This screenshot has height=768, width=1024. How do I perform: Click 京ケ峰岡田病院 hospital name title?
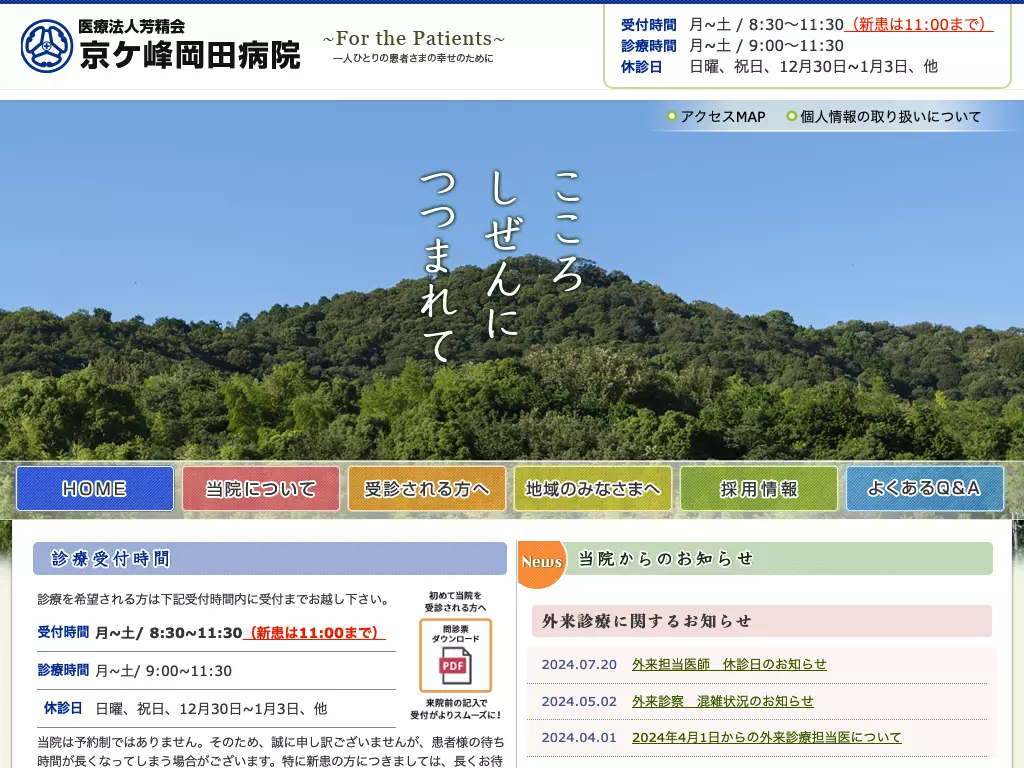click(190, 55)
